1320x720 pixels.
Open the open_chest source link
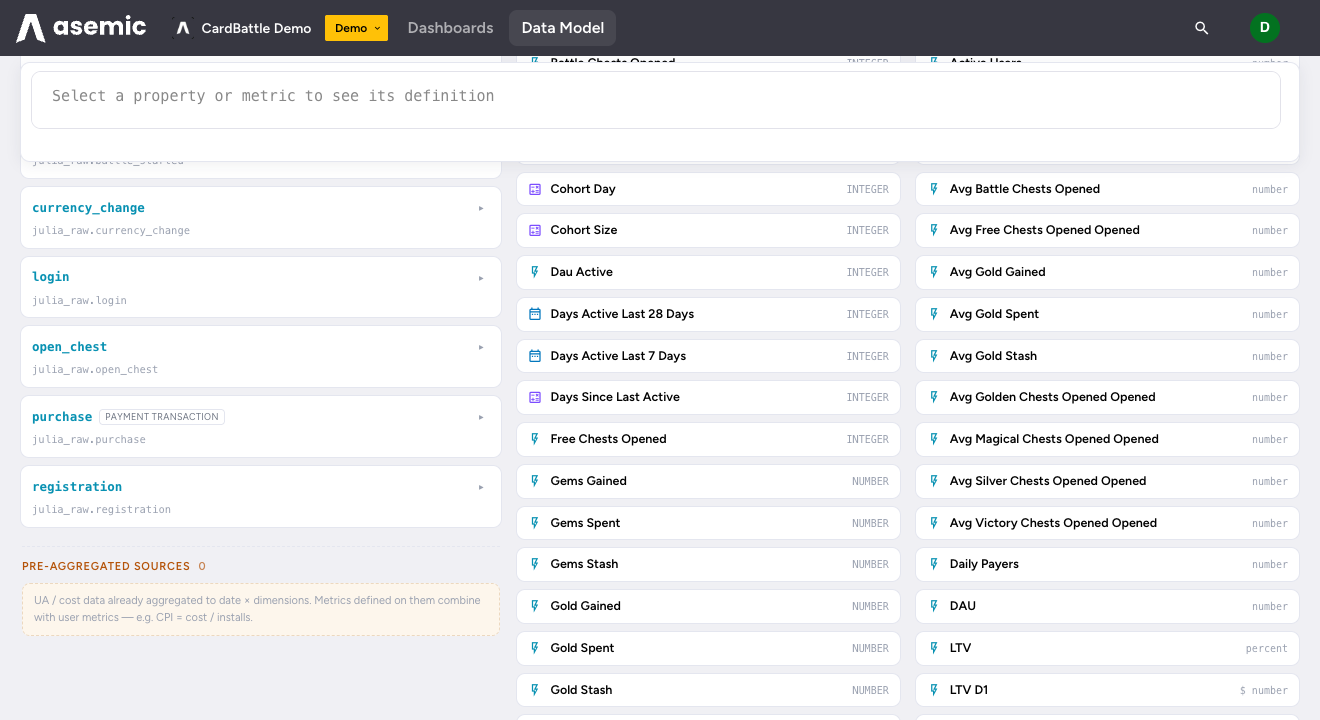tap(69, 347)
